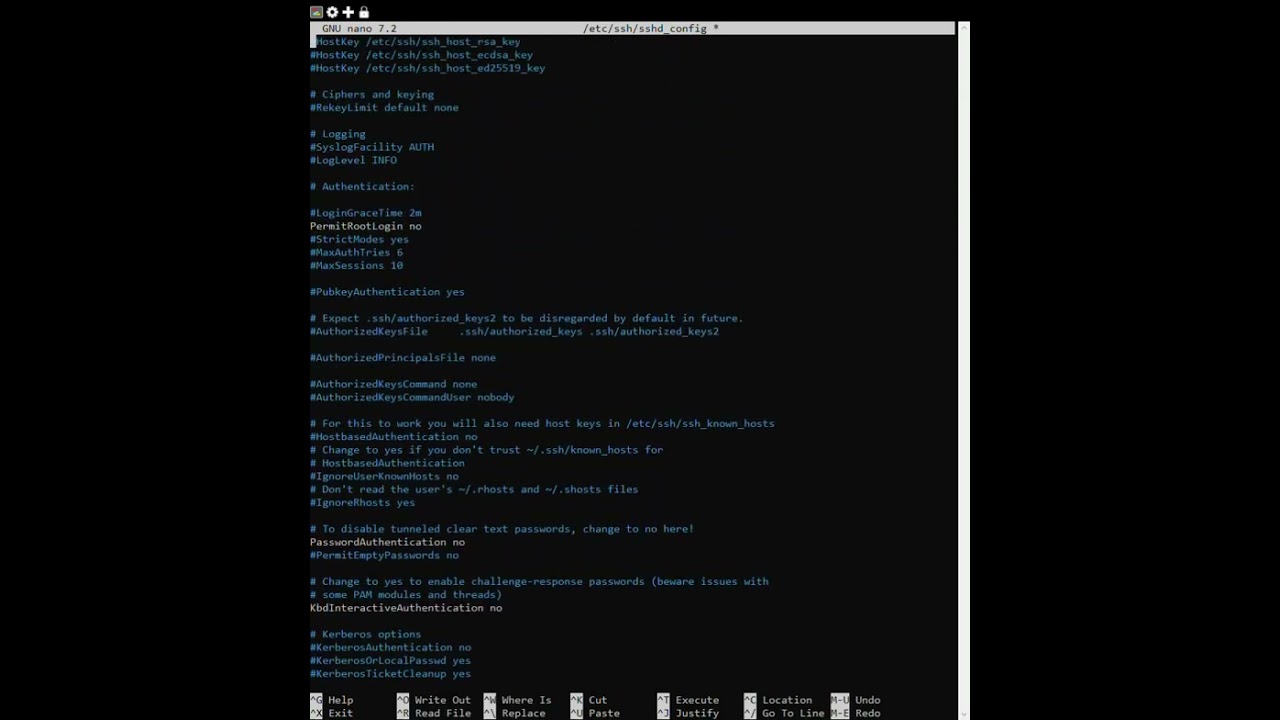Click the #StrictModes yes line
This screenshot has height=720, width=1280.
[359, 239]
